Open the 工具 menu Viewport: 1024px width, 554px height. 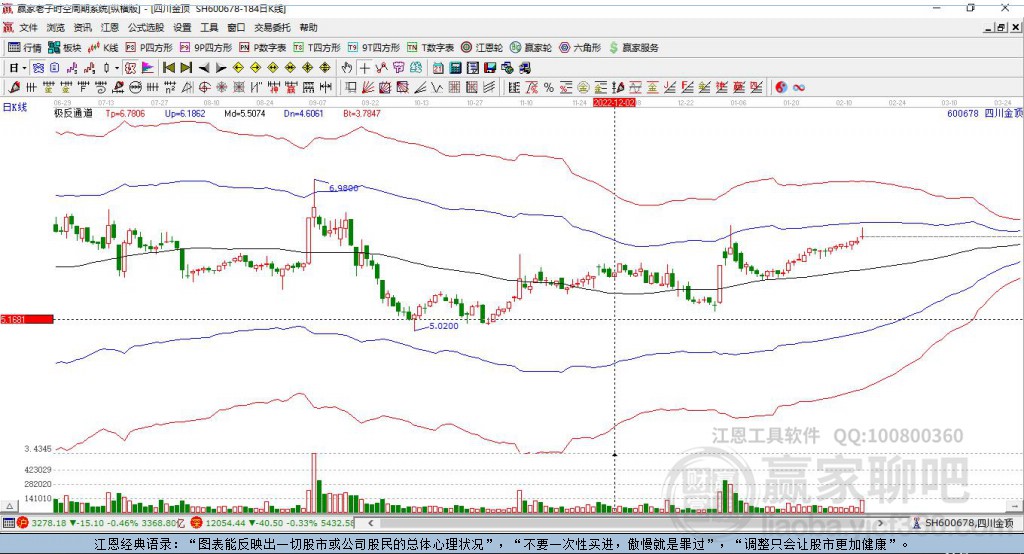(x=209, y=27)
